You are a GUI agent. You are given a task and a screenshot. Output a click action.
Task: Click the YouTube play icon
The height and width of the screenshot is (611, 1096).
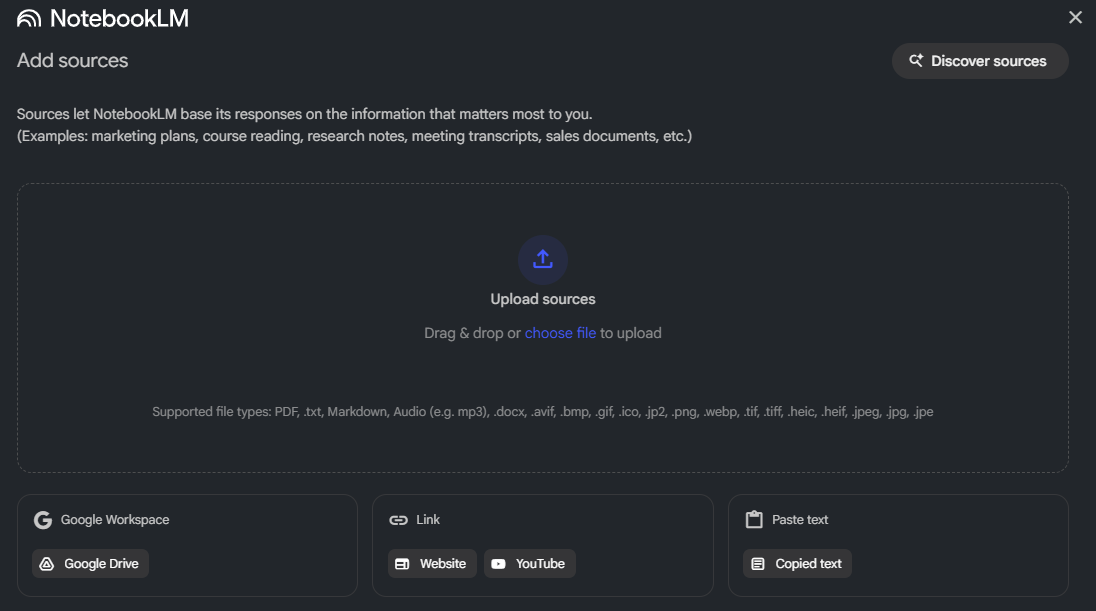point(498,564)
